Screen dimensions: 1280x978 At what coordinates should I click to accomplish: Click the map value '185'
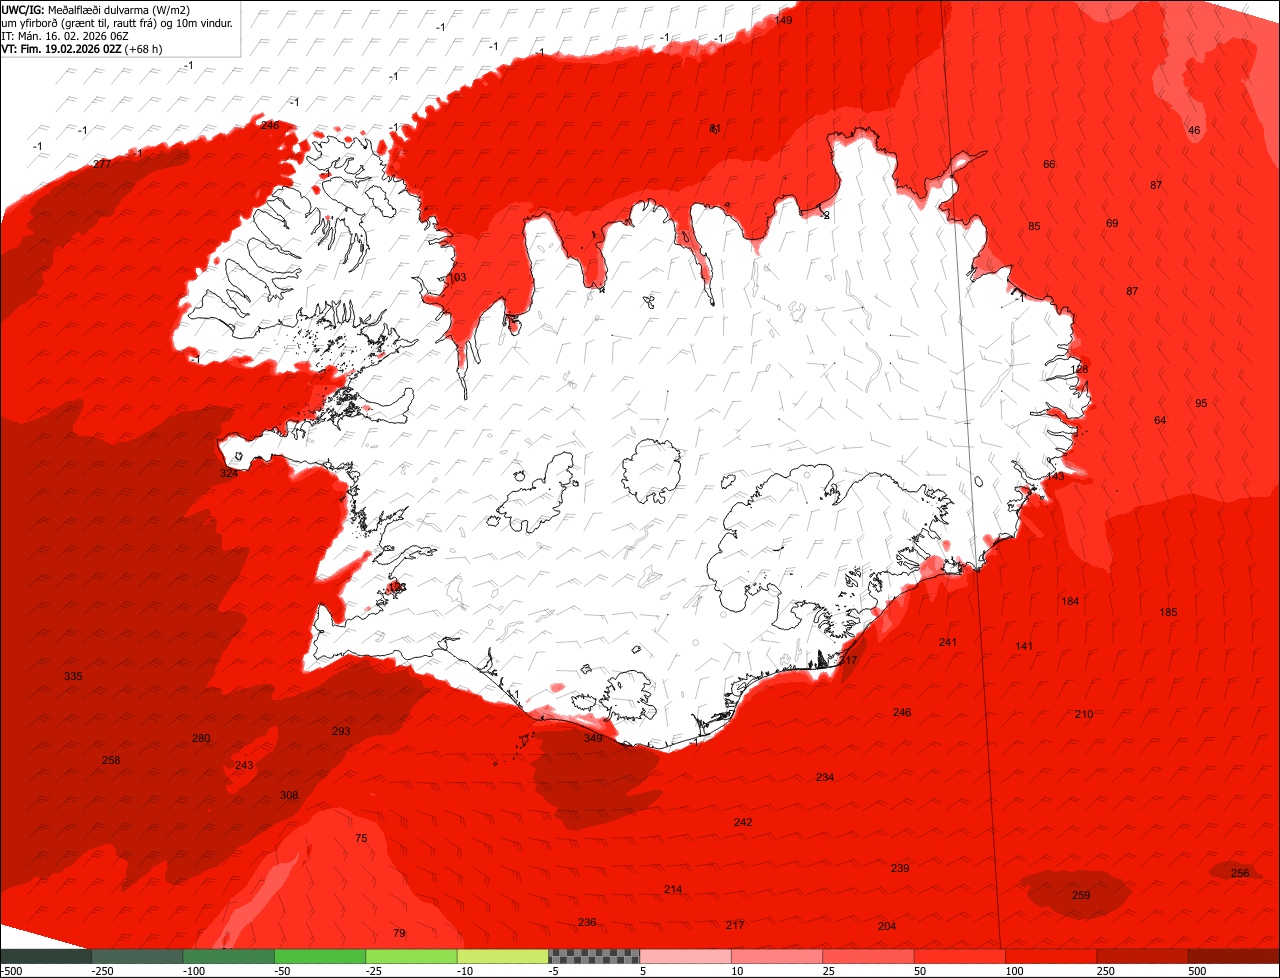(x=1168, y=613)
